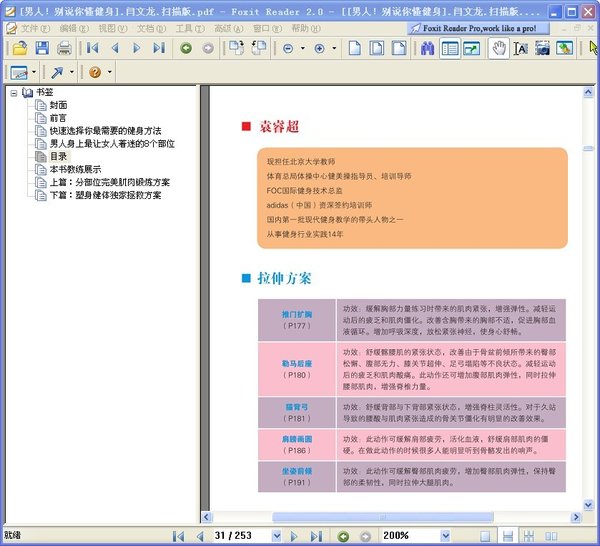The image size is (600, 546).
Task: Open the 本书教练展示 bookmark
Action: 75,169
